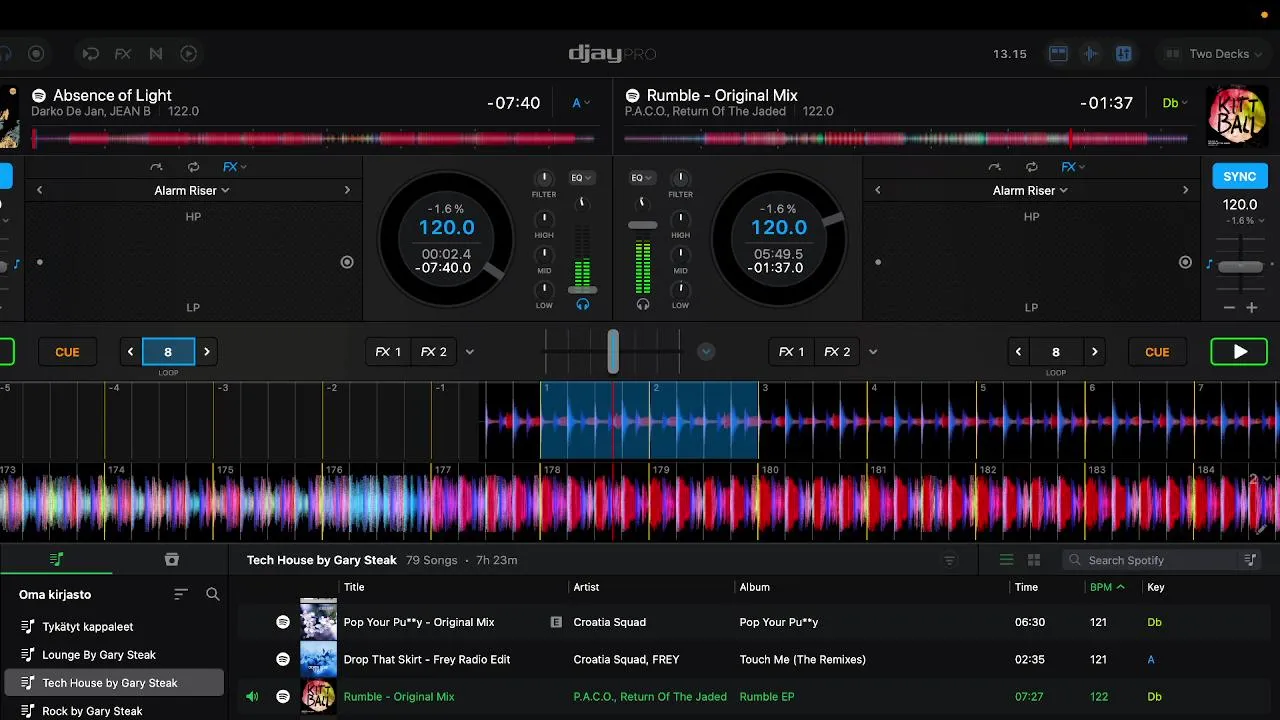Increase left deck loop length
Viewport: 1280px width, 720px height.
[207, 352]
